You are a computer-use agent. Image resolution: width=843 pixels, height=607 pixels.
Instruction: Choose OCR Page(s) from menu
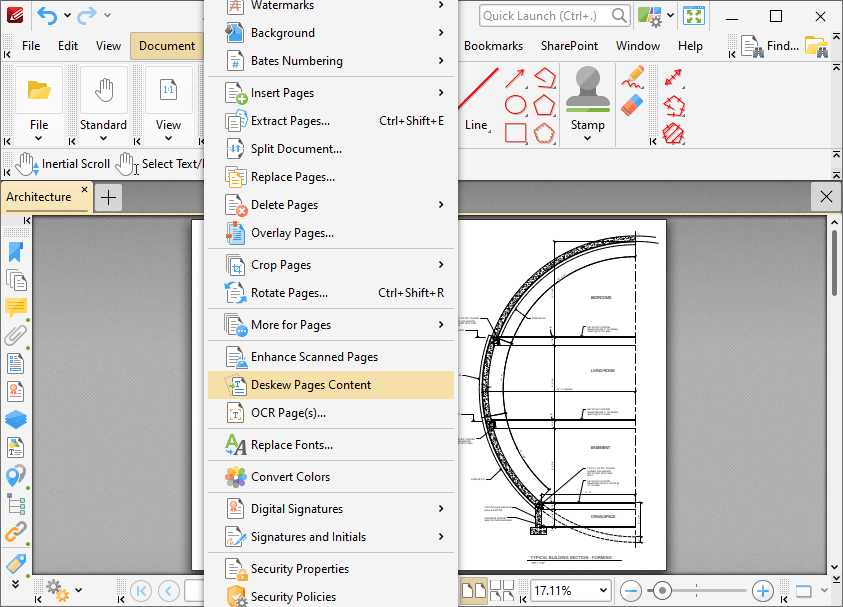tap(331, 413)
